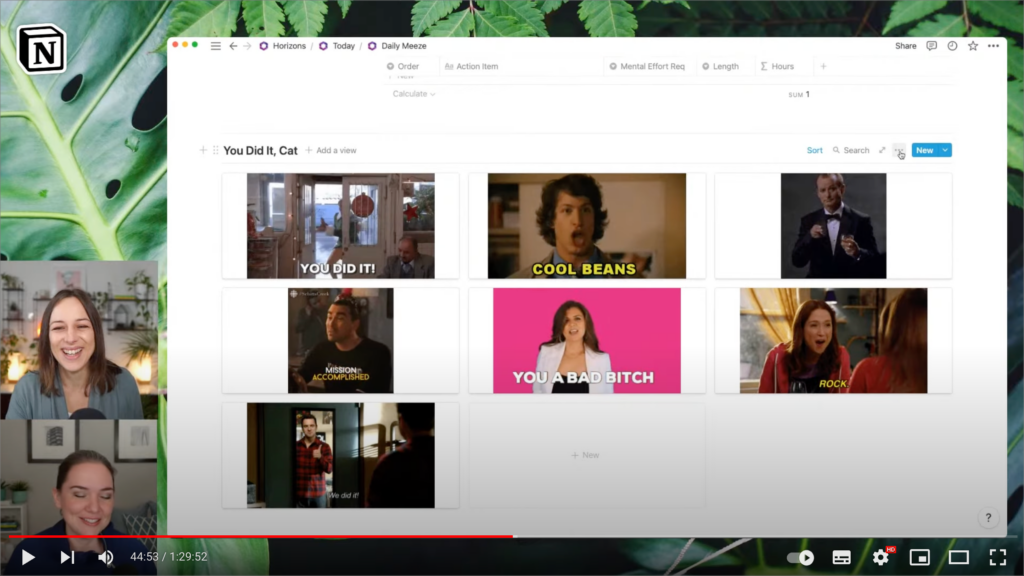The width and height of the screenshot is (1024, 576).
Task: Open the video settings gear
Action: pyautogui.click(x=881, y=557)
